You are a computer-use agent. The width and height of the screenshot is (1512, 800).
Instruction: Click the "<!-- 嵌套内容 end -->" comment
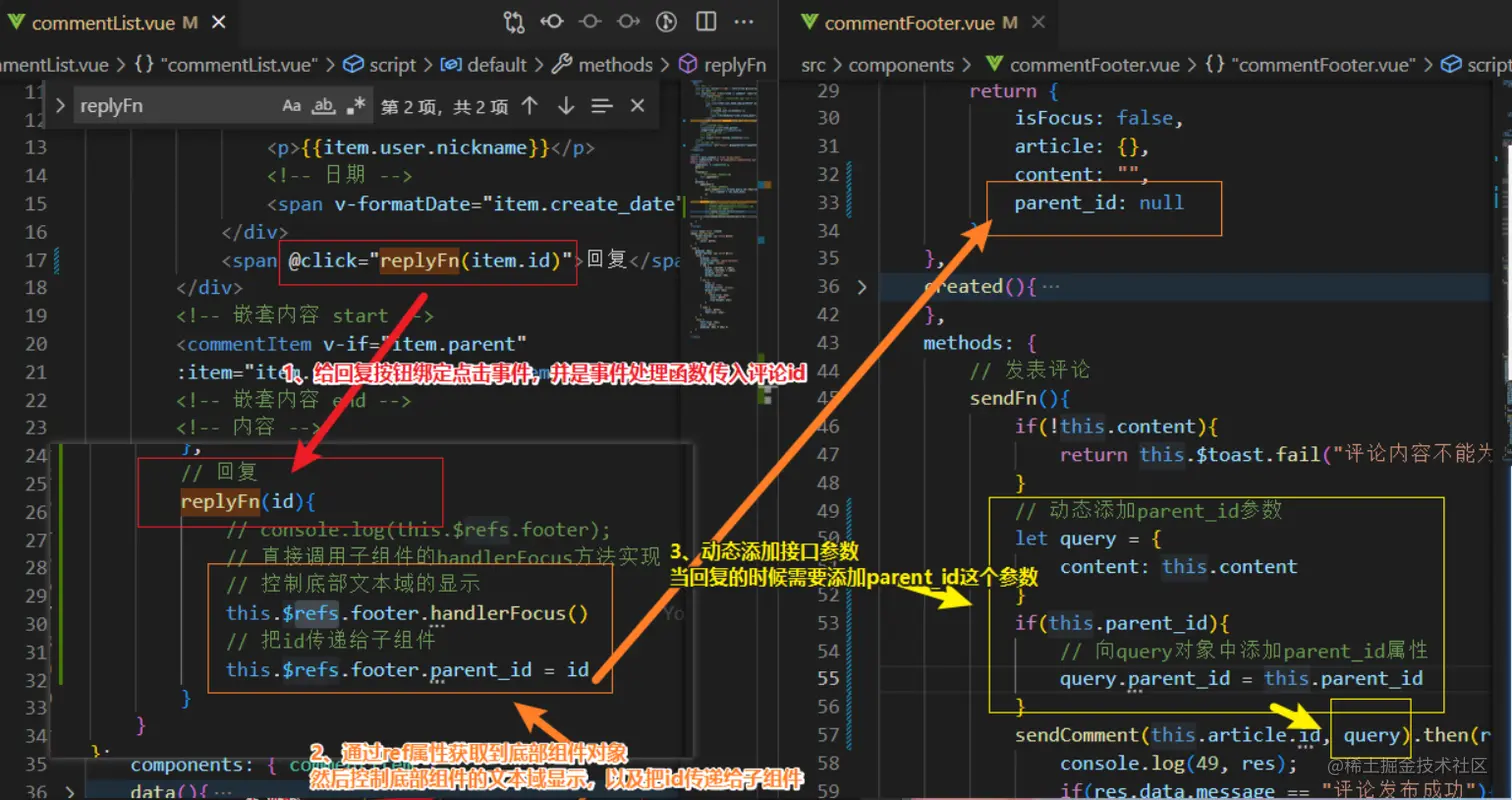(x=293, y=400)
